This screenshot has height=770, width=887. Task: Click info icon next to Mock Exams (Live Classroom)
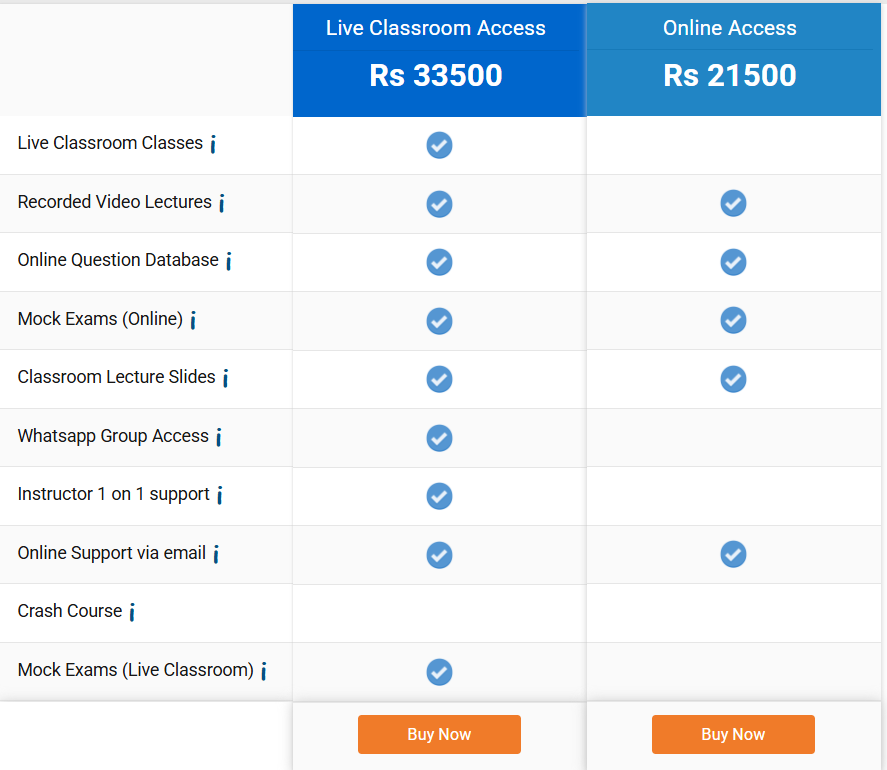pos(263,671)
